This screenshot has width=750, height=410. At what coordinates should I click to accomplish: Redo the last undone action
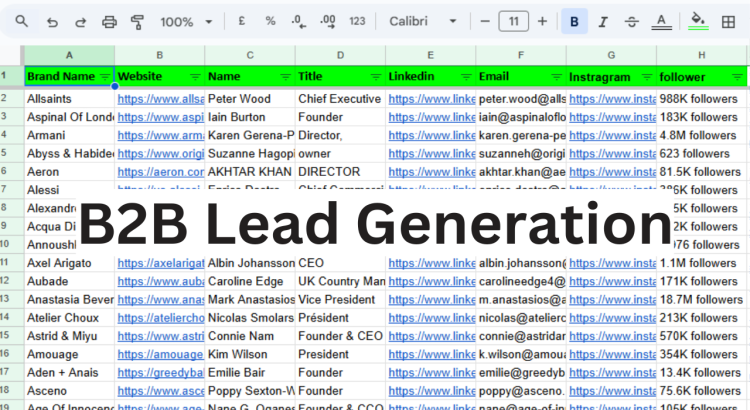tap(81, 21)
